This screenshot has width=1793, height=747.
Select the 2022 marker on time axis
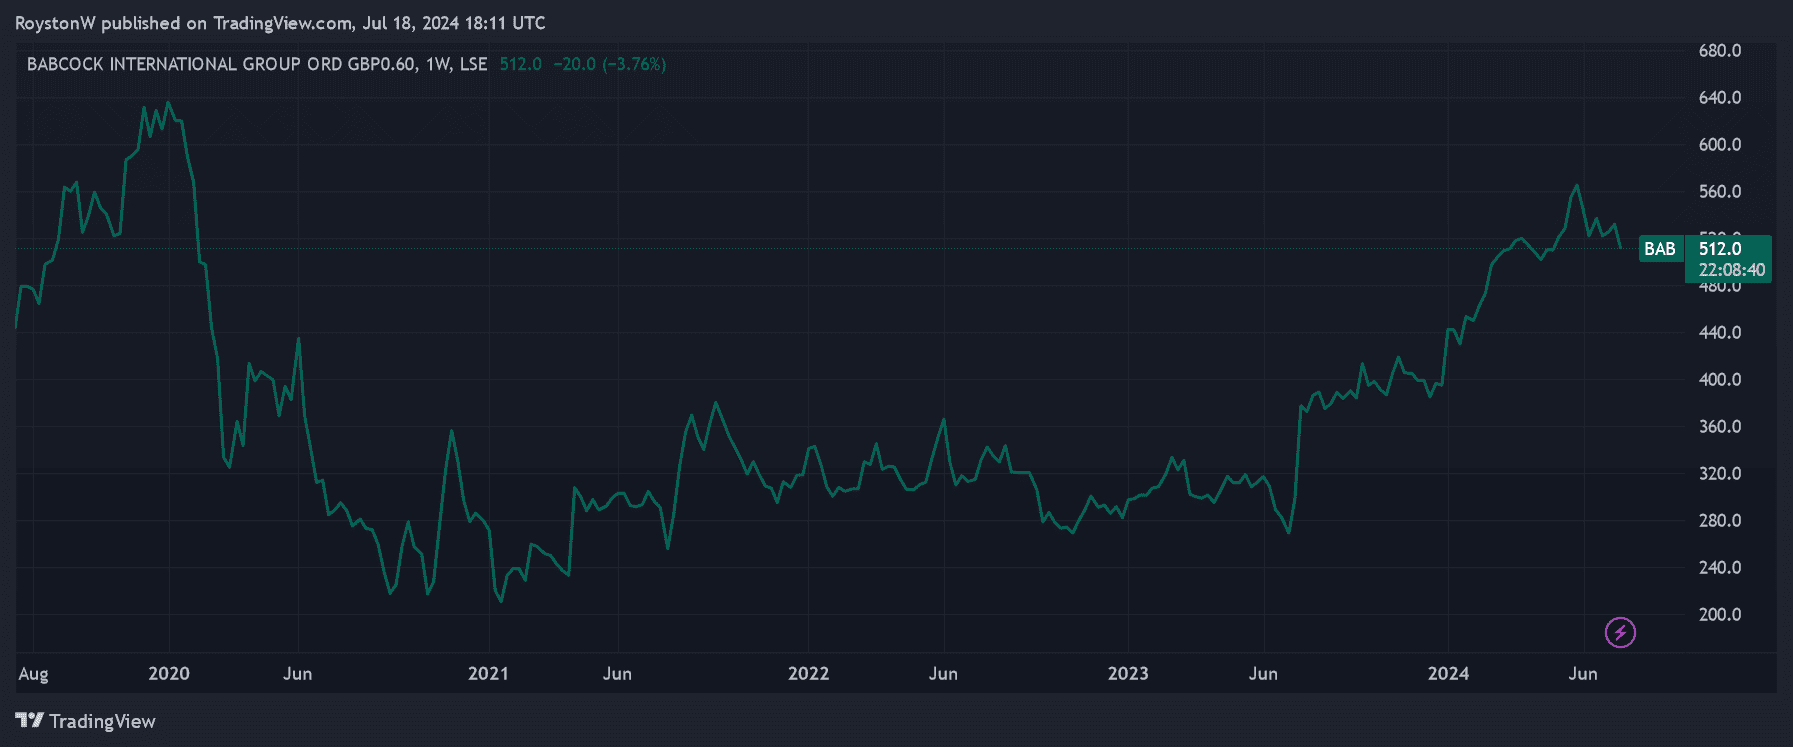point(808,673)
